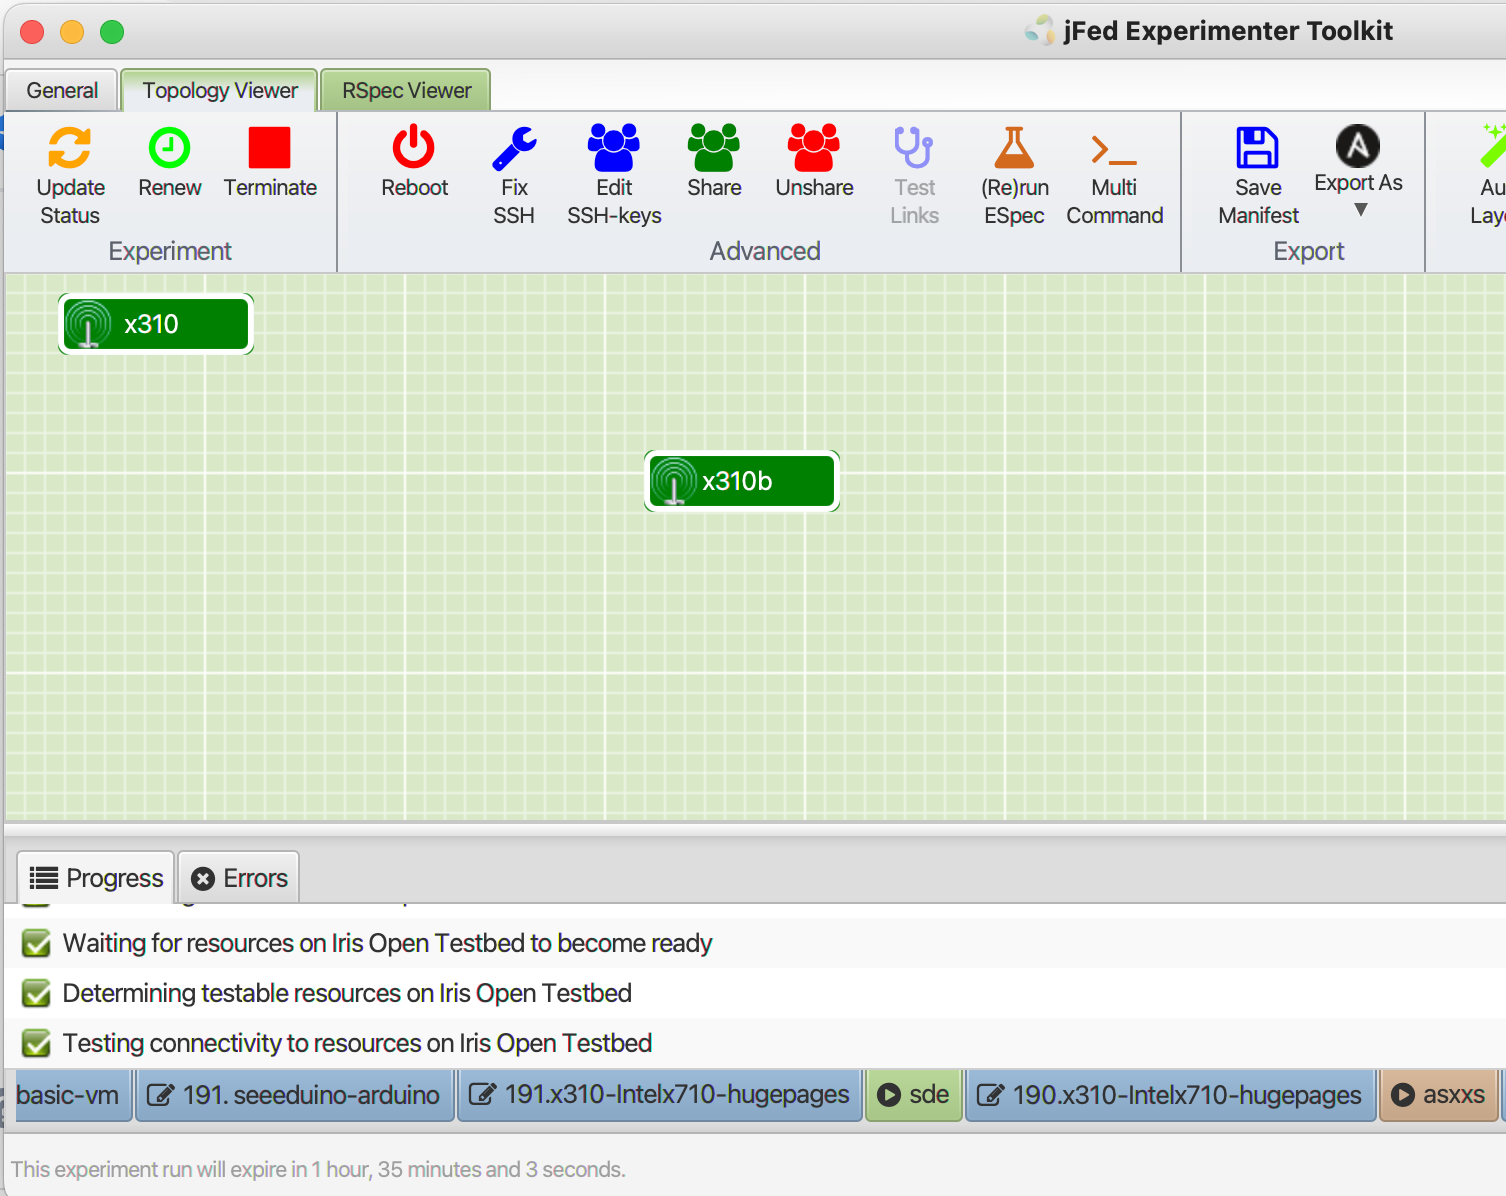Open Fix SSH wrench tool
1506x1196 pixels.
coord(514,148)
